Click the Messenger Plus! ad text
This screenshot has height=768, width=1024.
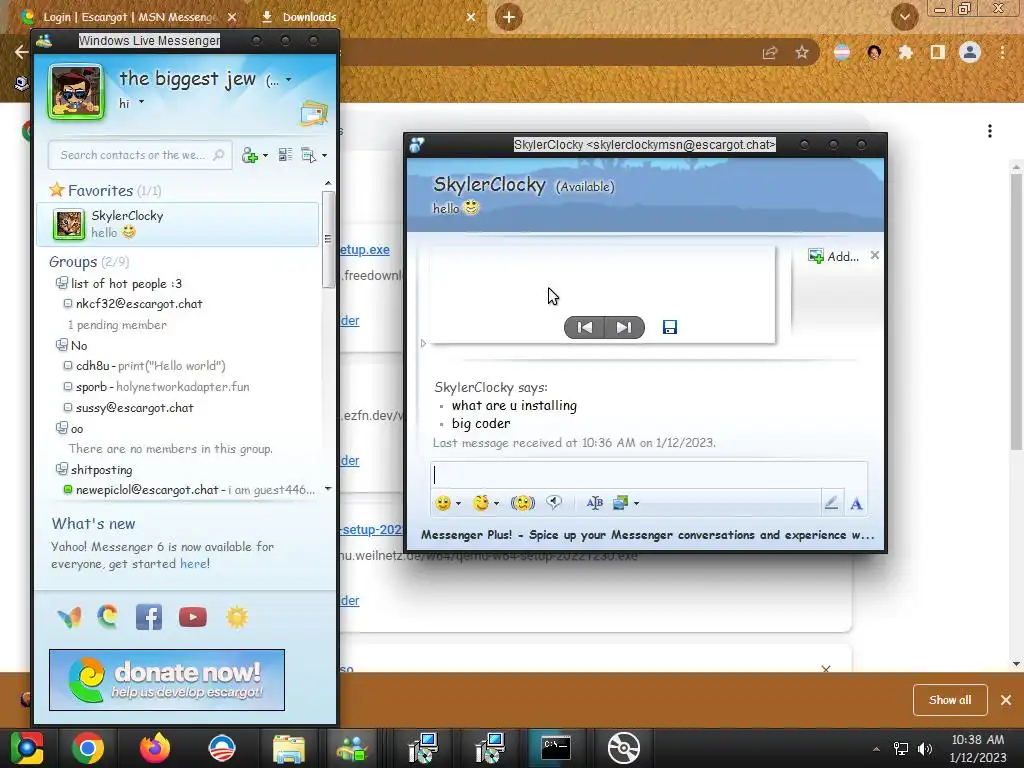click(x=647, y=535)
